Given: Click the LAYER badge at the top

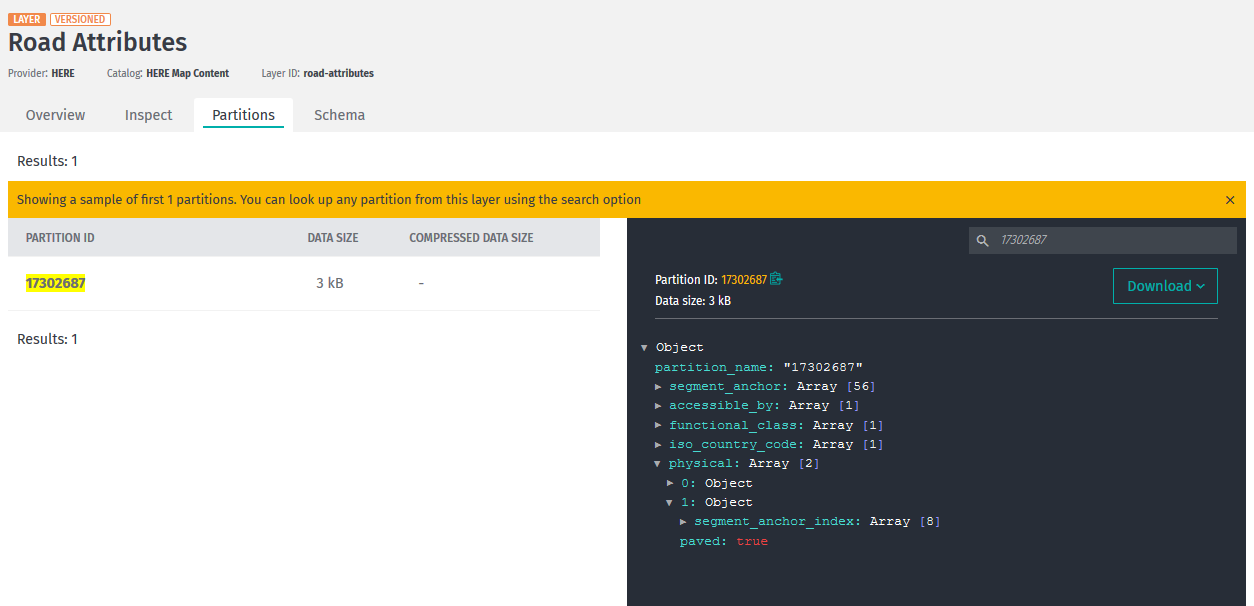Looking at the screenshot, I should click(24, 19).
